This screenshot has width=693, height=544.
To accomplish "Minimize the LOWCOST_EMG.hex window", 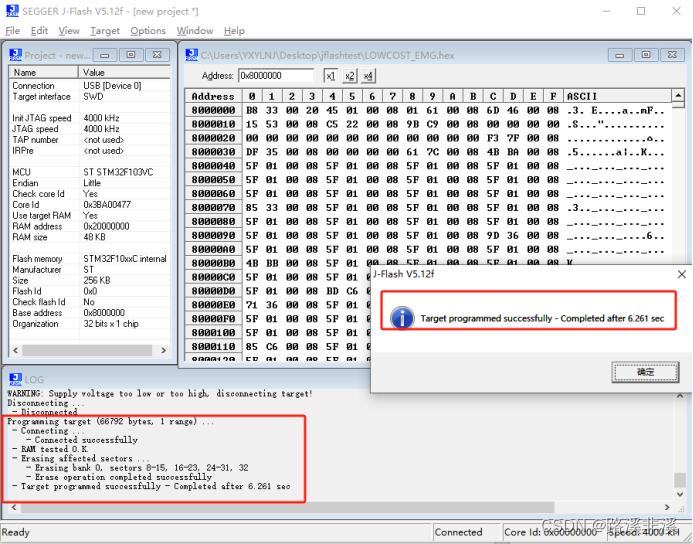I will click(x=620, y=55).
